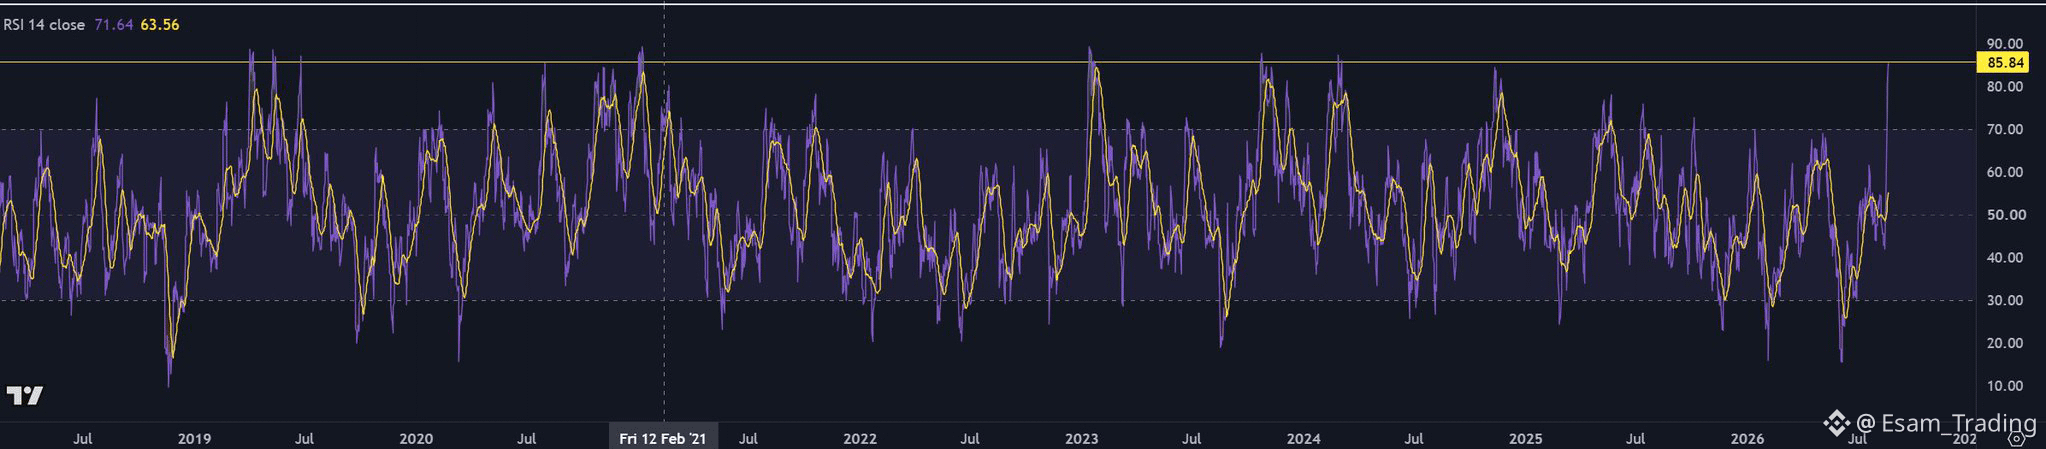This screenshot has width=2046, height=449.
Task: Click the 20.00 level on the price scale
Action: [x=2005, y=343]
